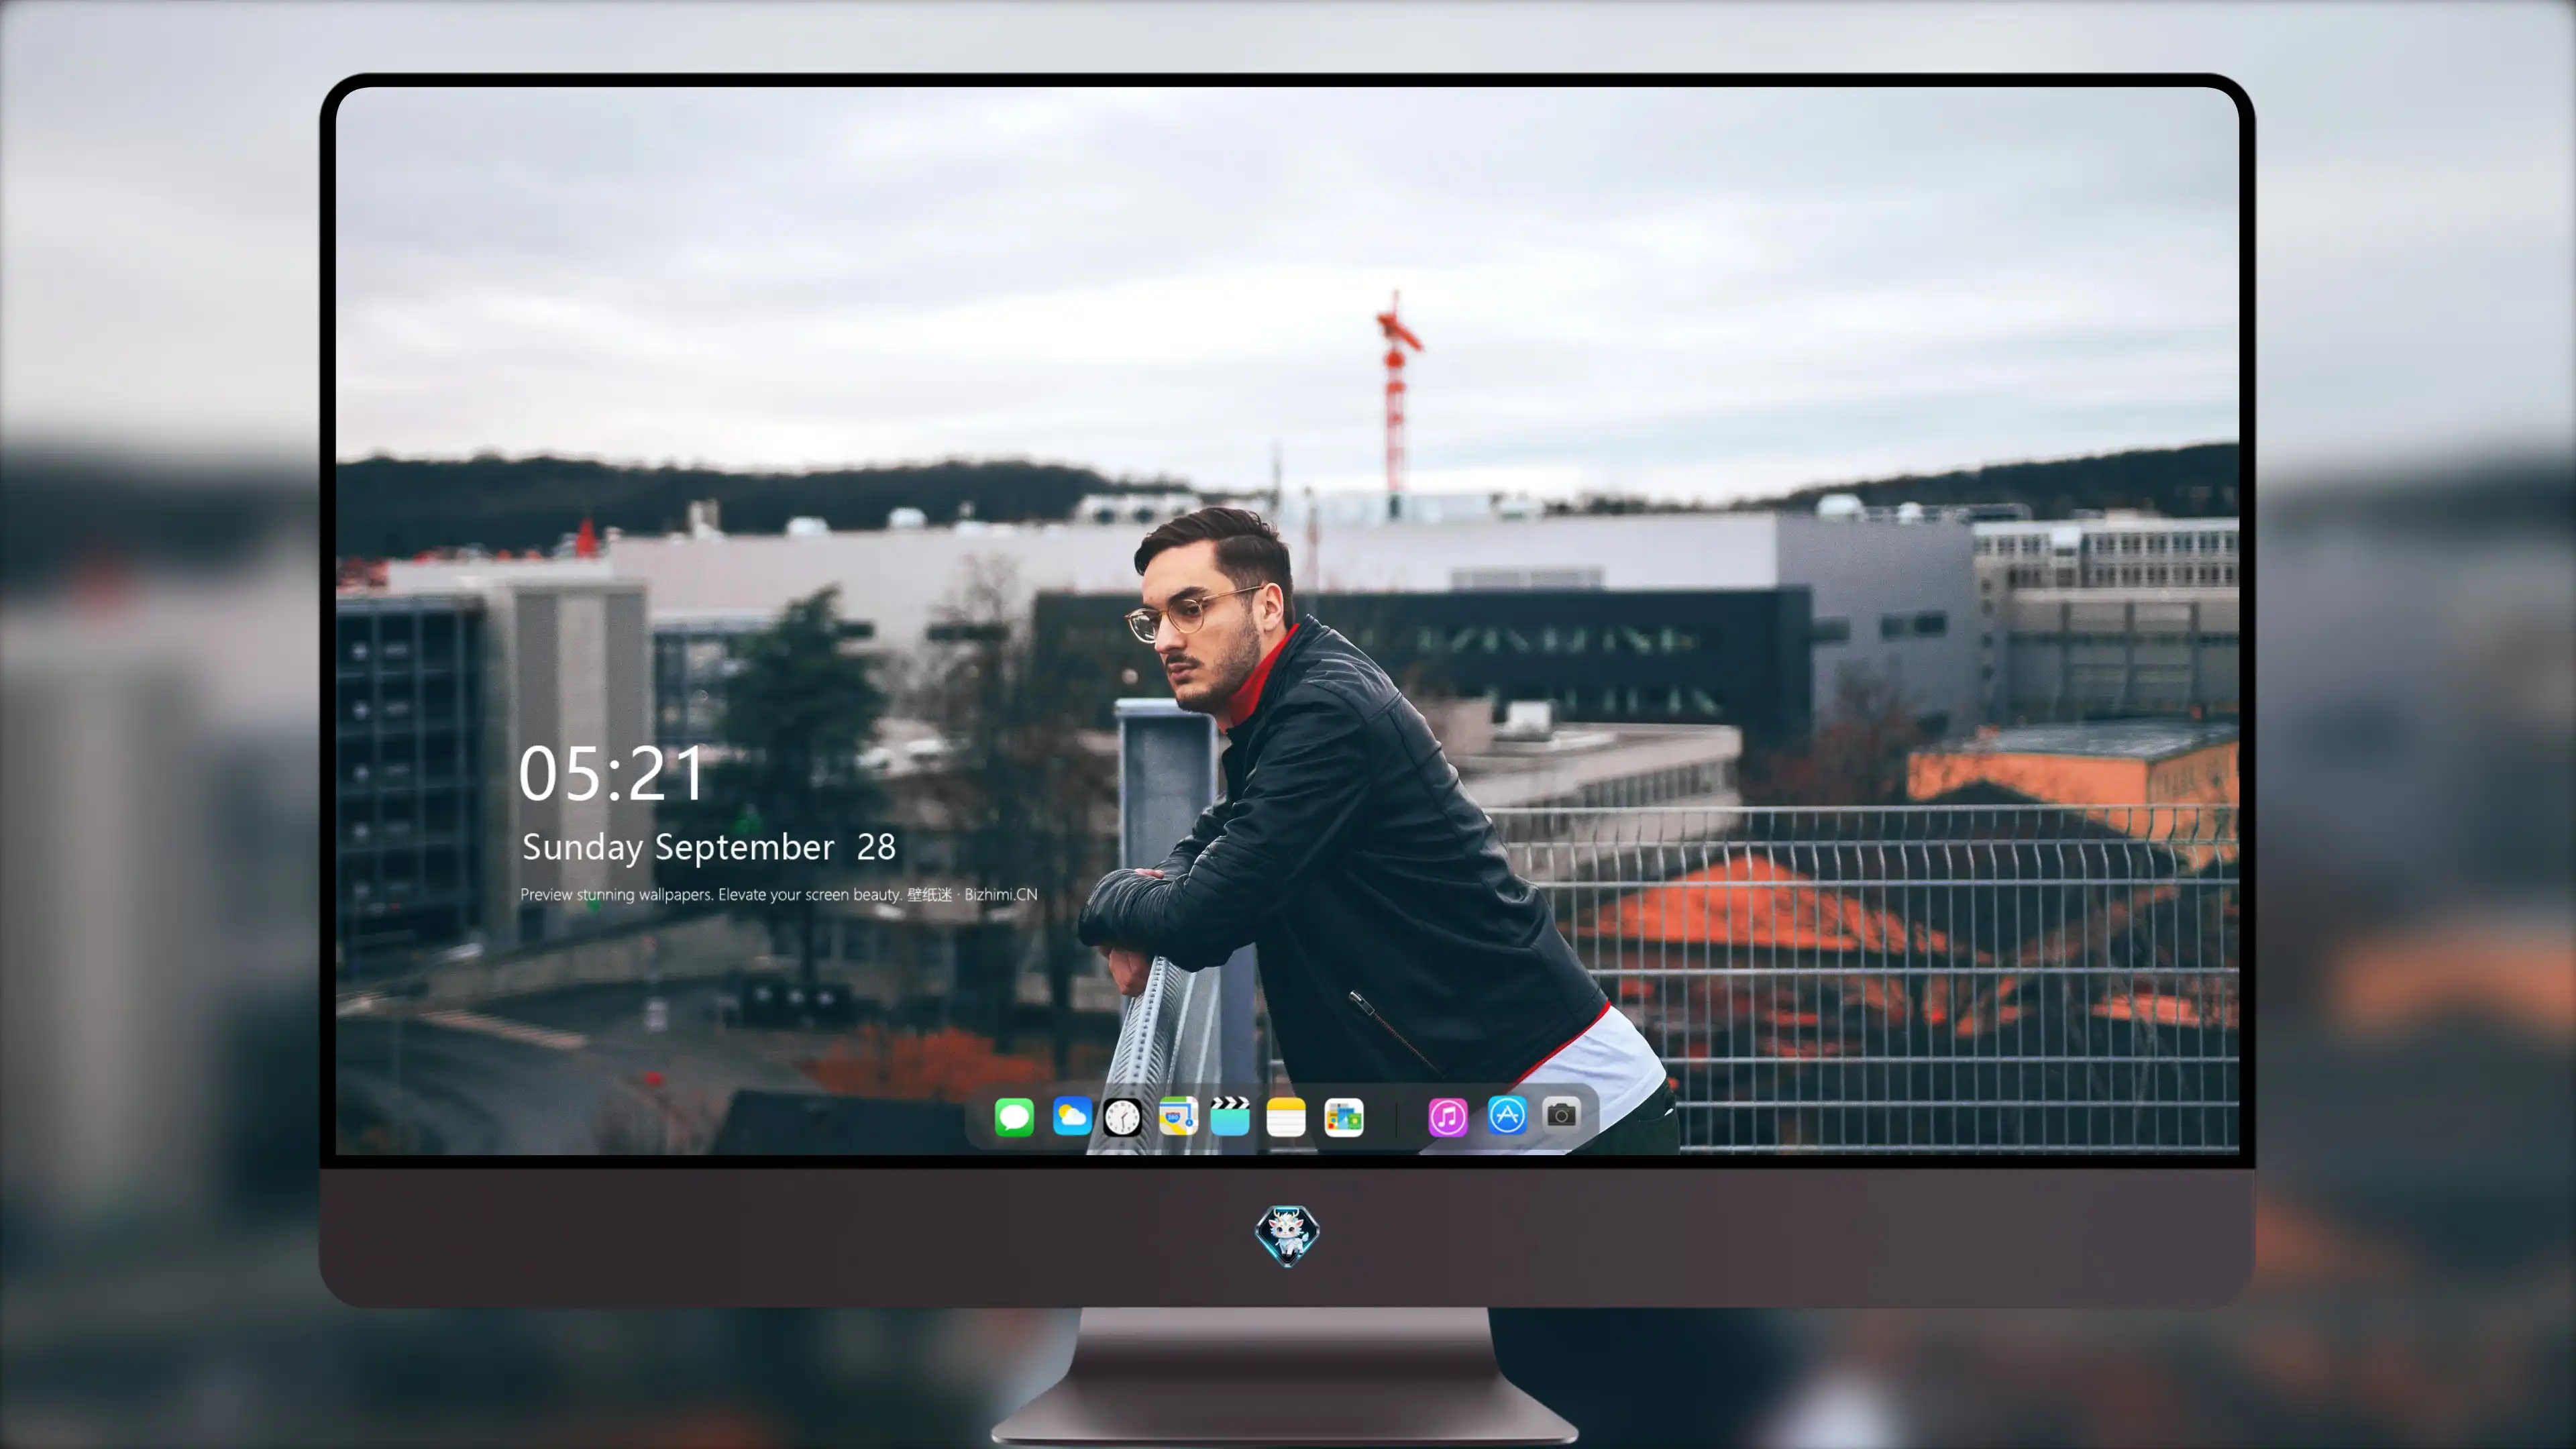Launch the iTunes Store music icon
Viewport: 2576px width, 1449px height.
[1448, 1117]
